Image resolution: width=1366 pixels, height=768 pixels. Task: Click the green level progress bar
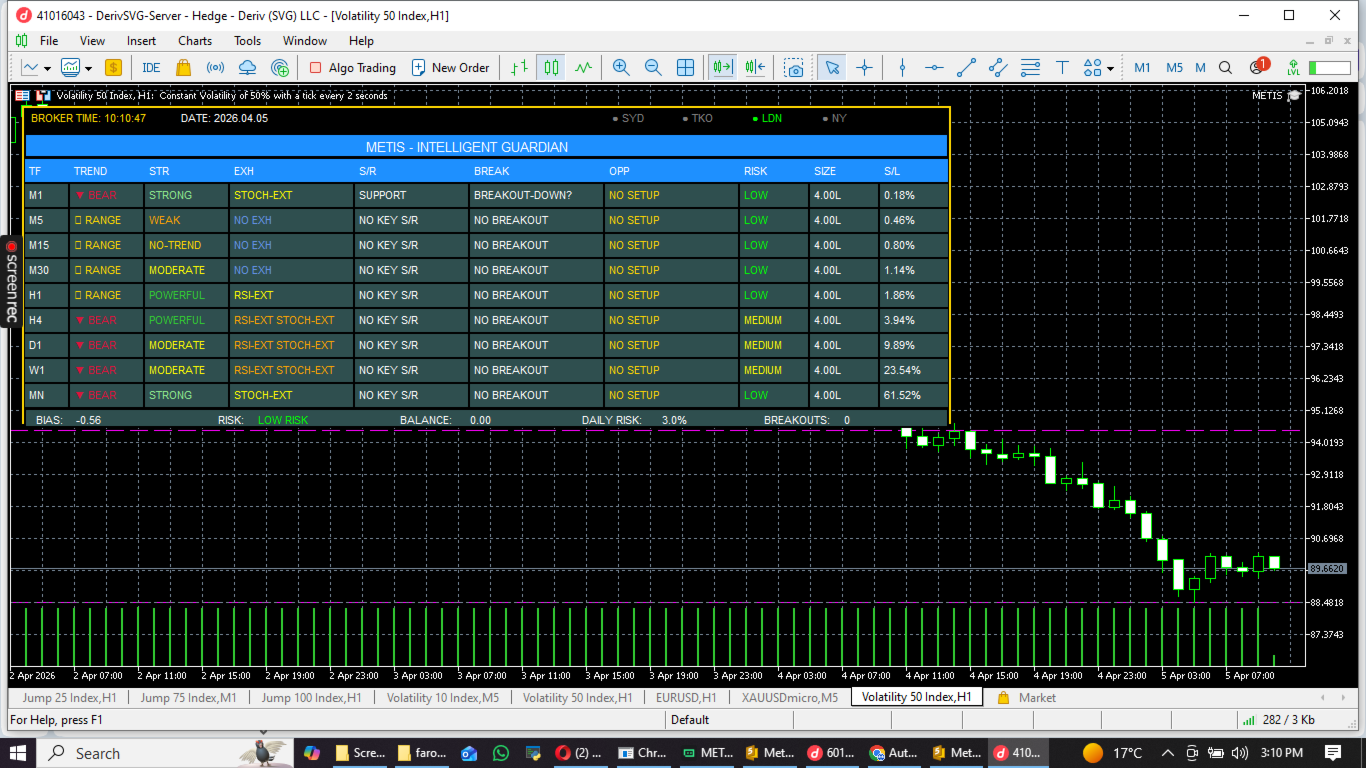point(1329,68)
